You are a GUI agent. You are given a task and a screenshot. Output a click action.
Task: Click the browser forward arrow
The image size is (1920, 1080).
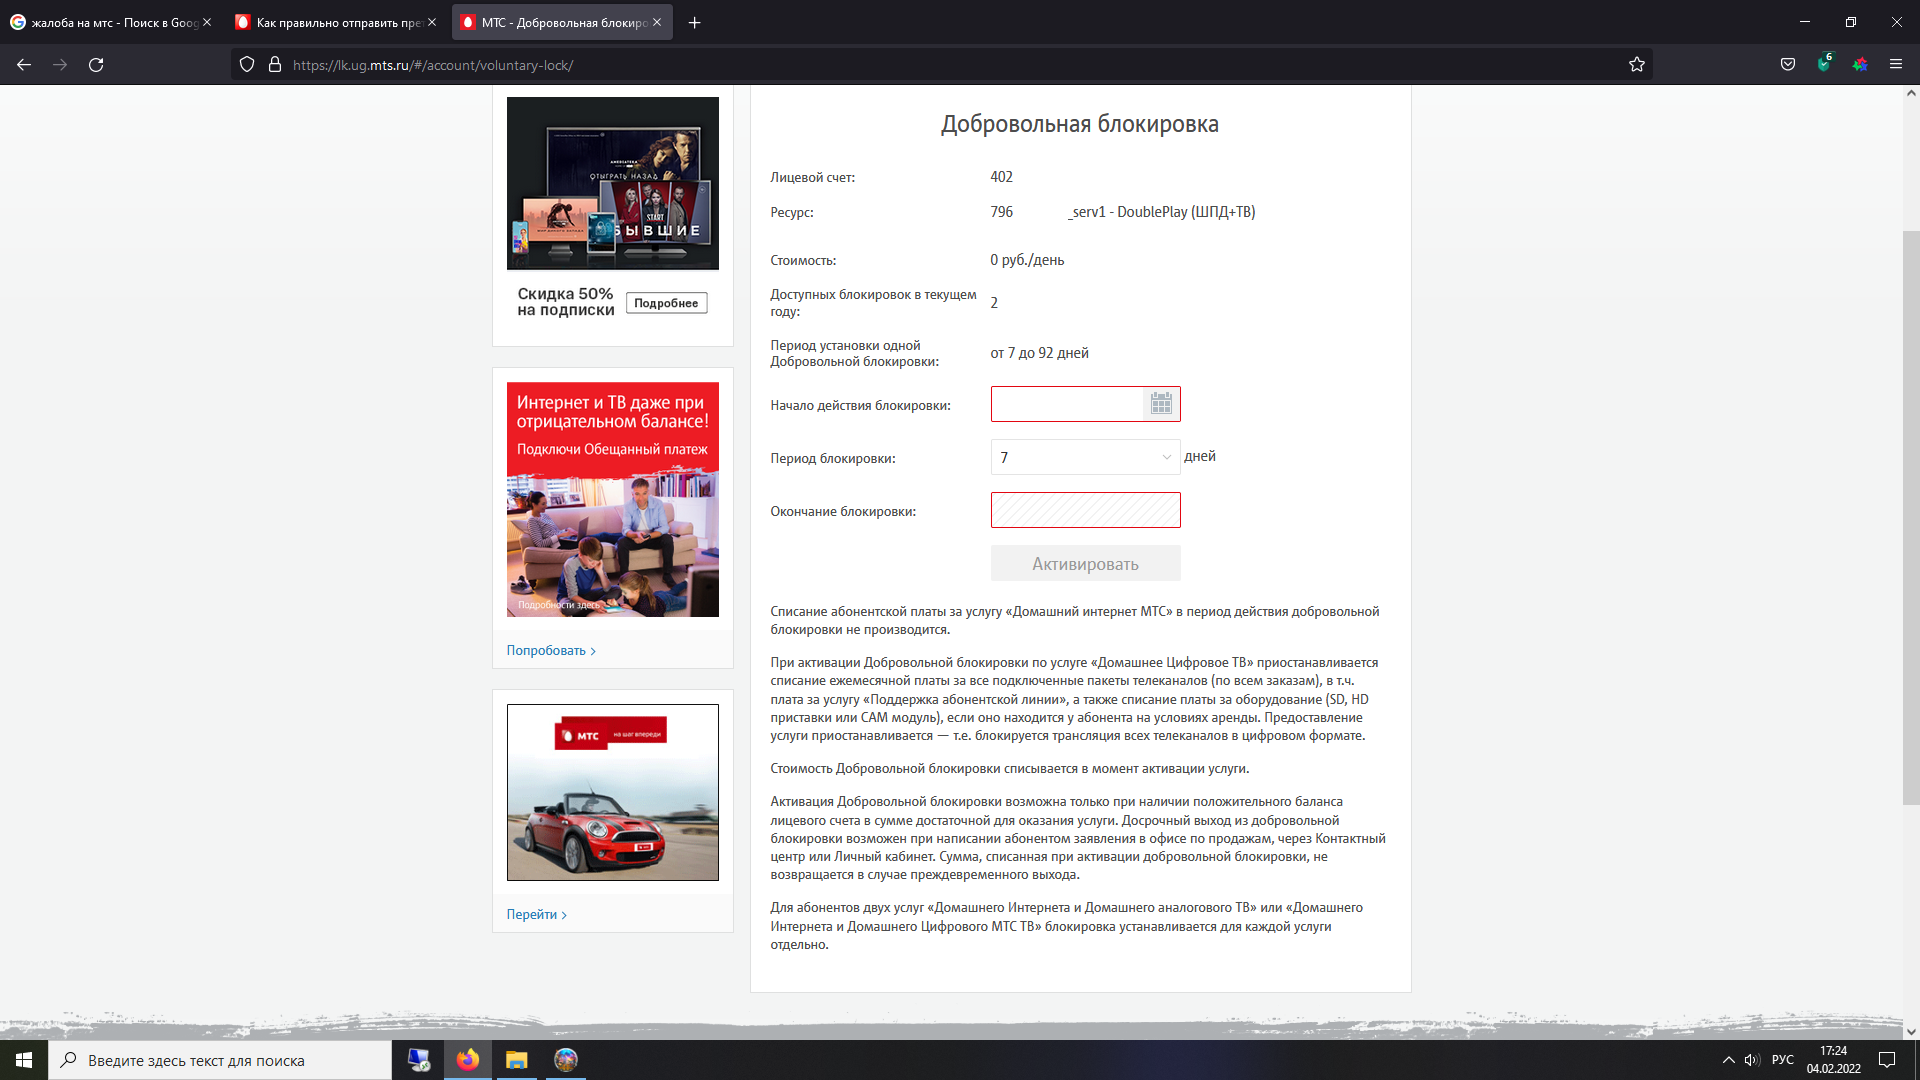[x=60, y=65]
